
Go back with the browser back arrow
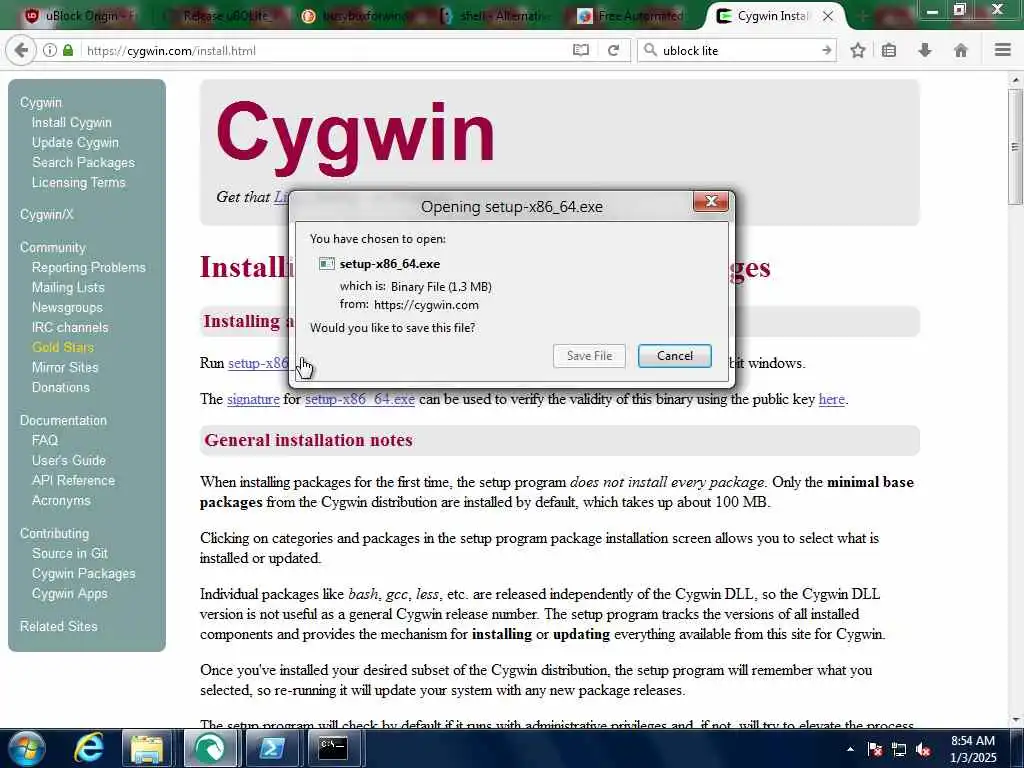[21, 50]
